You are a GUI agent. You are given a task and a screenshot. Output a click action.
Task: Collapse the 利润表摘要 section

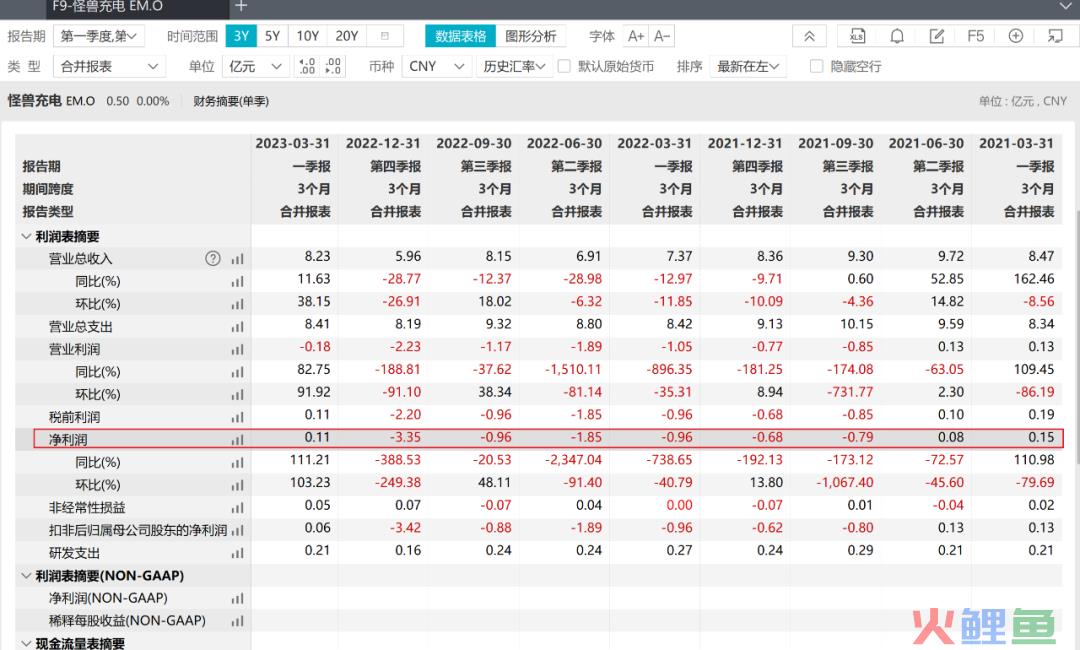click(x=26, y=236)
